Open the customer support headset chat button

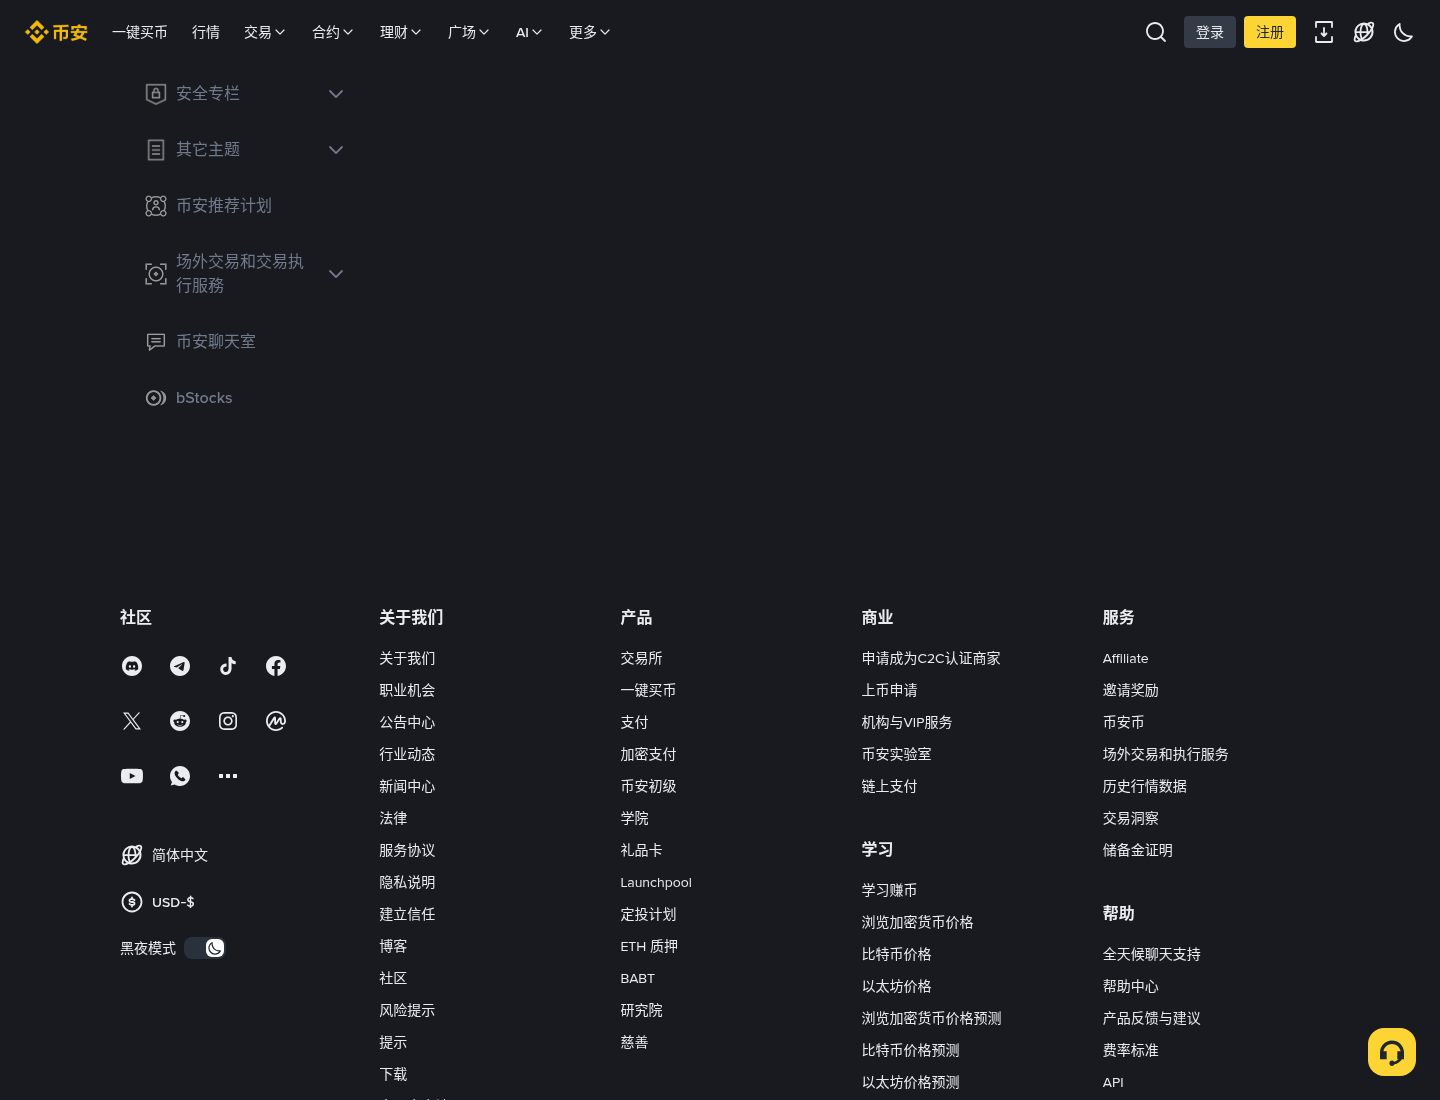tap(1392, 1052)
